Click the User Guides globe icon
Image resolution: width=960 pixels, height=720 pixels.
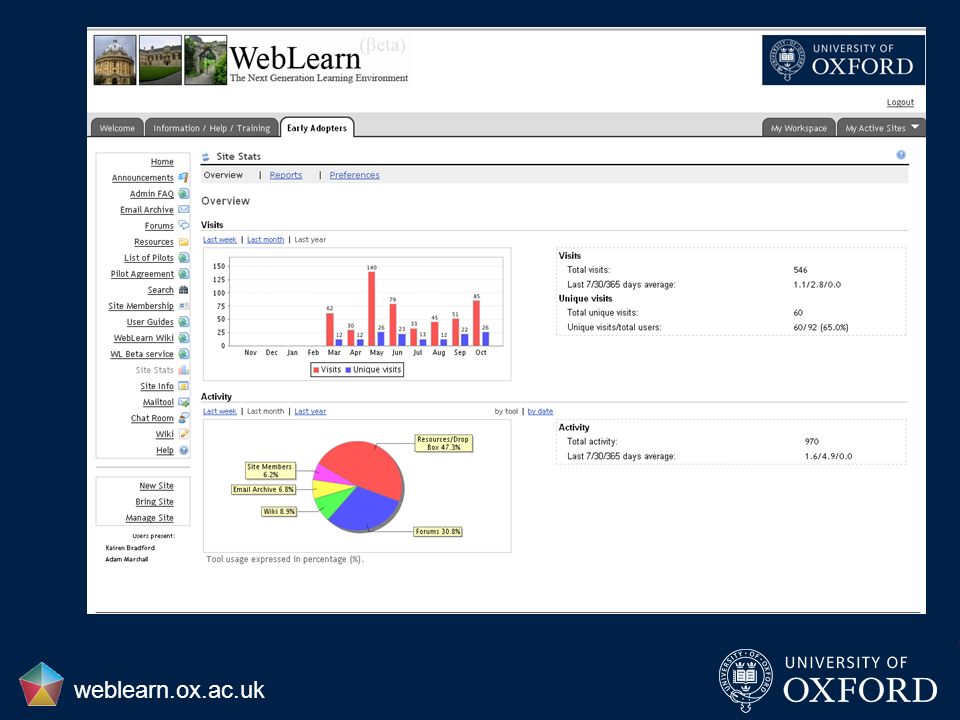[x=183, y=321]
